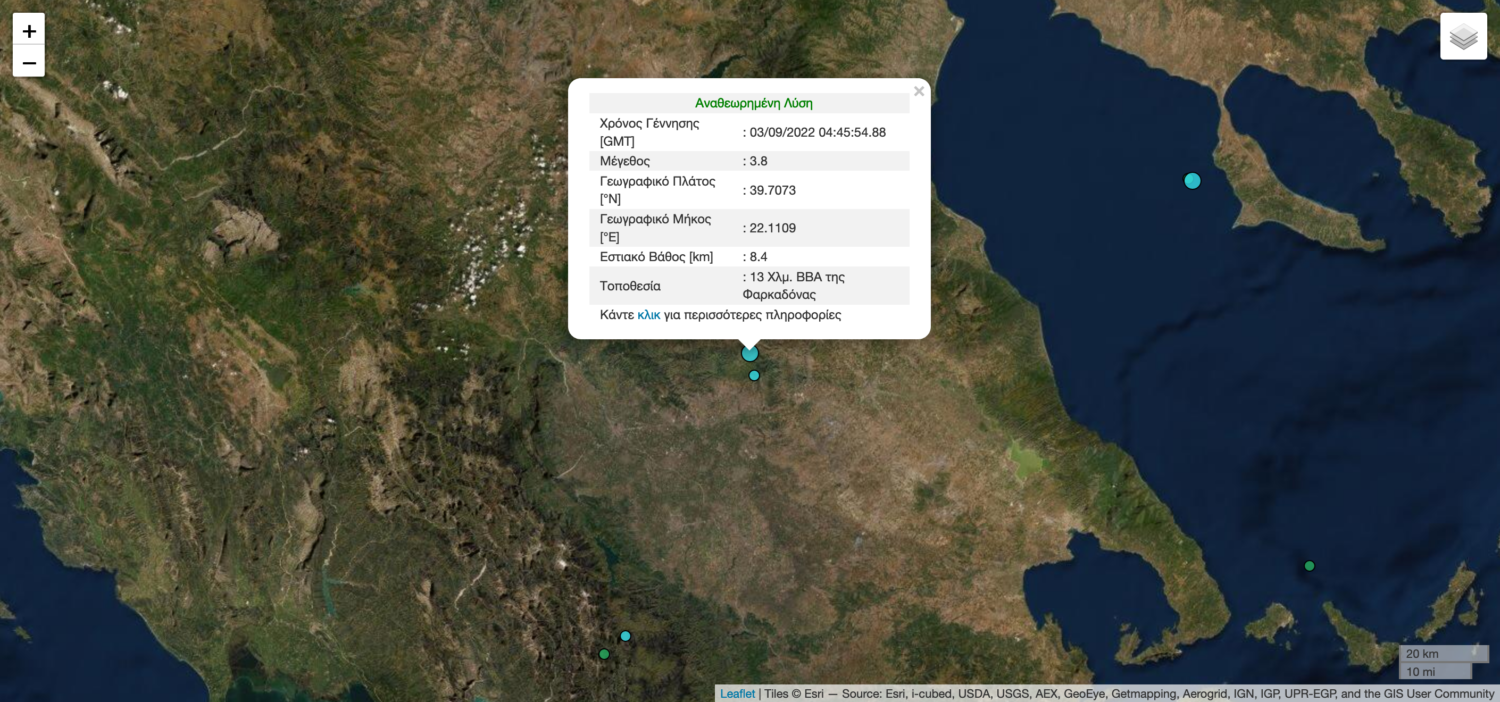The image size is (1500, 702).
Task: Select the small cyan marker in the southwest
Action: (x=625, y=636)
